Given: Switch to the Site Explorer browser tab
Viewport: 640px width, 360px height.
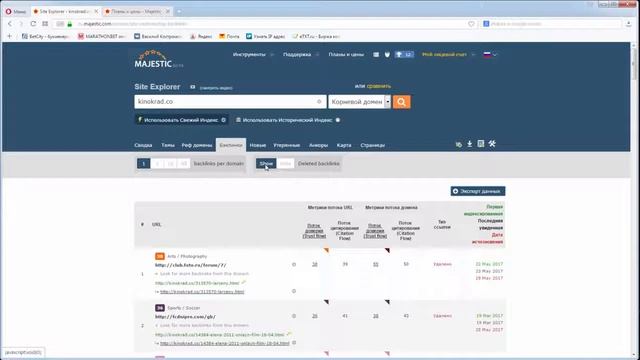Looking at the screenshot, I should pos(65,11).
